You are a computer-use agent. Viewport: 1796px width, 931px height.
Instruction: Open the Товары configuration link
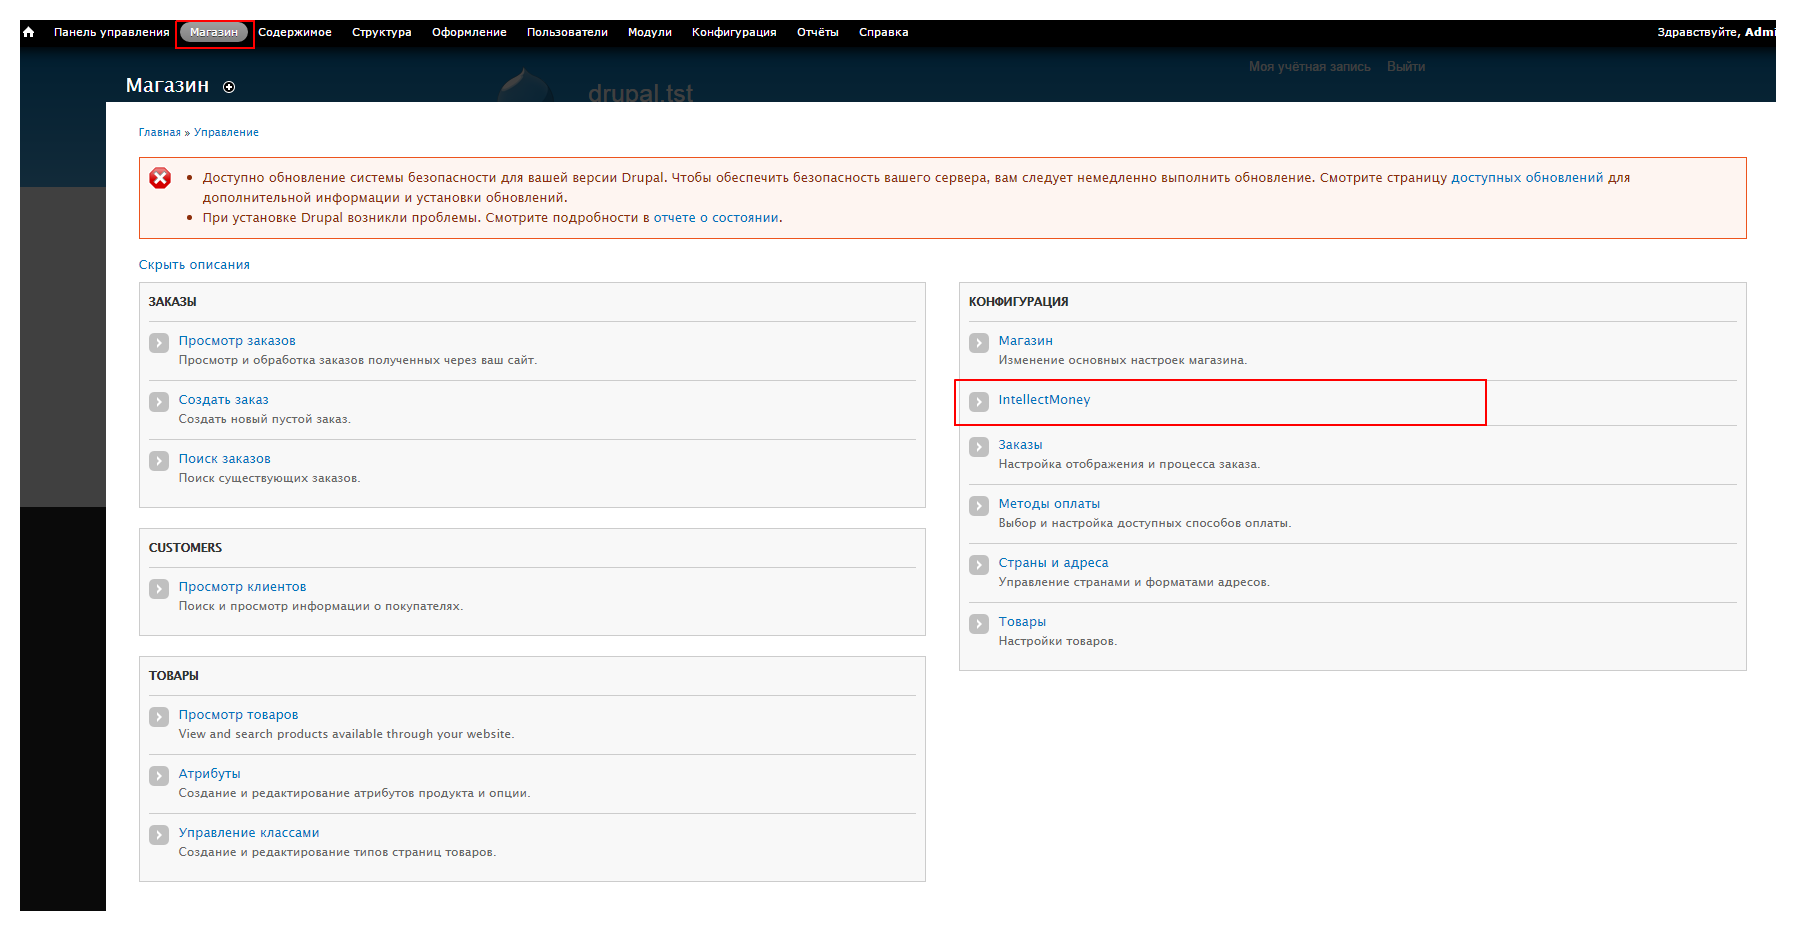(x=1022, y=622)
